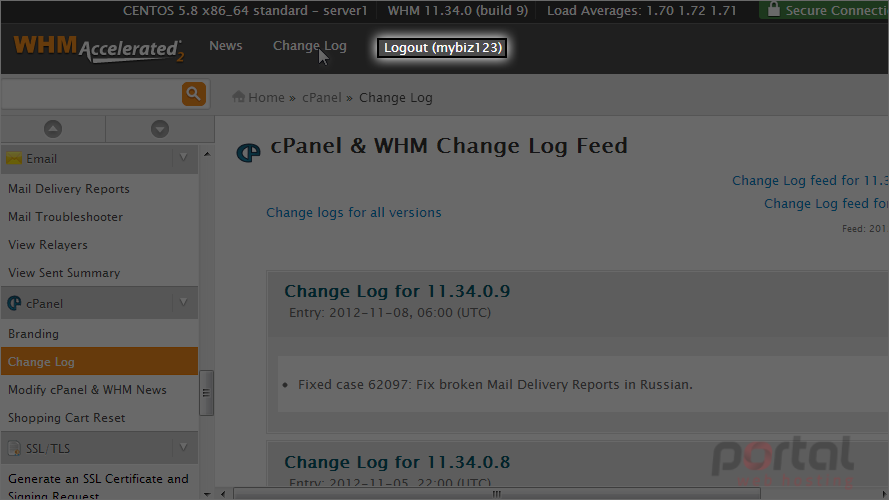This screenshot has height=500, width=889.
Task: Click the orange search magnifier button
Action: 193,94
